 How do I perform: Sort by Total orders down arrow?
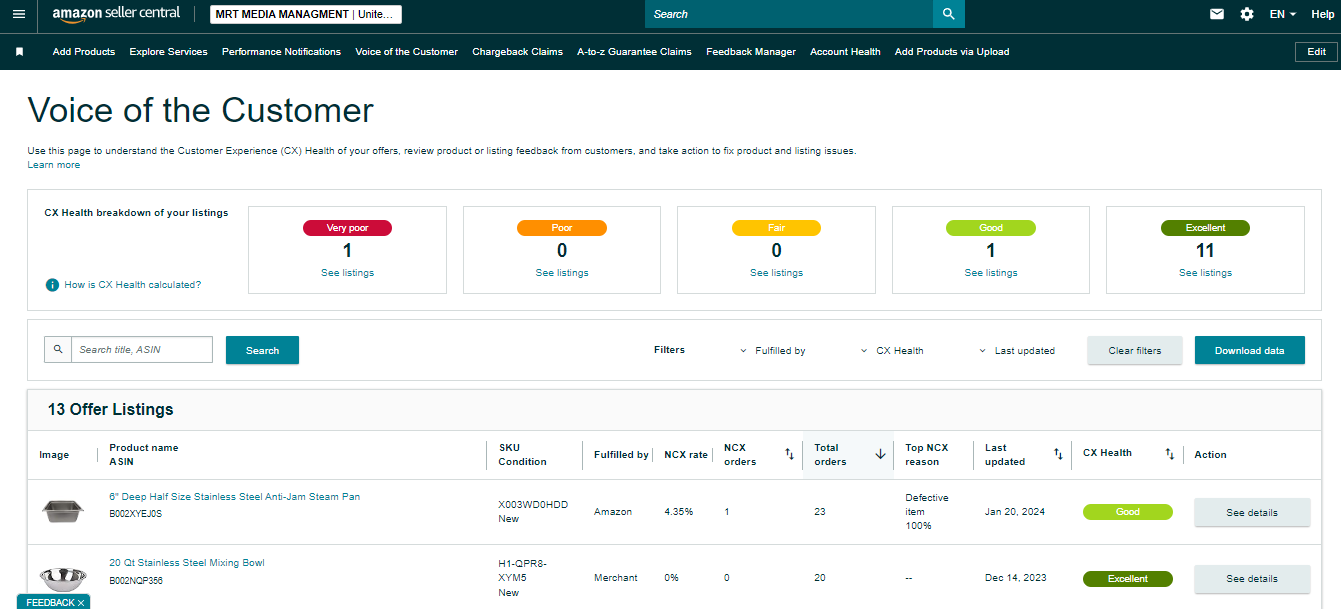(x=881, y=454)
